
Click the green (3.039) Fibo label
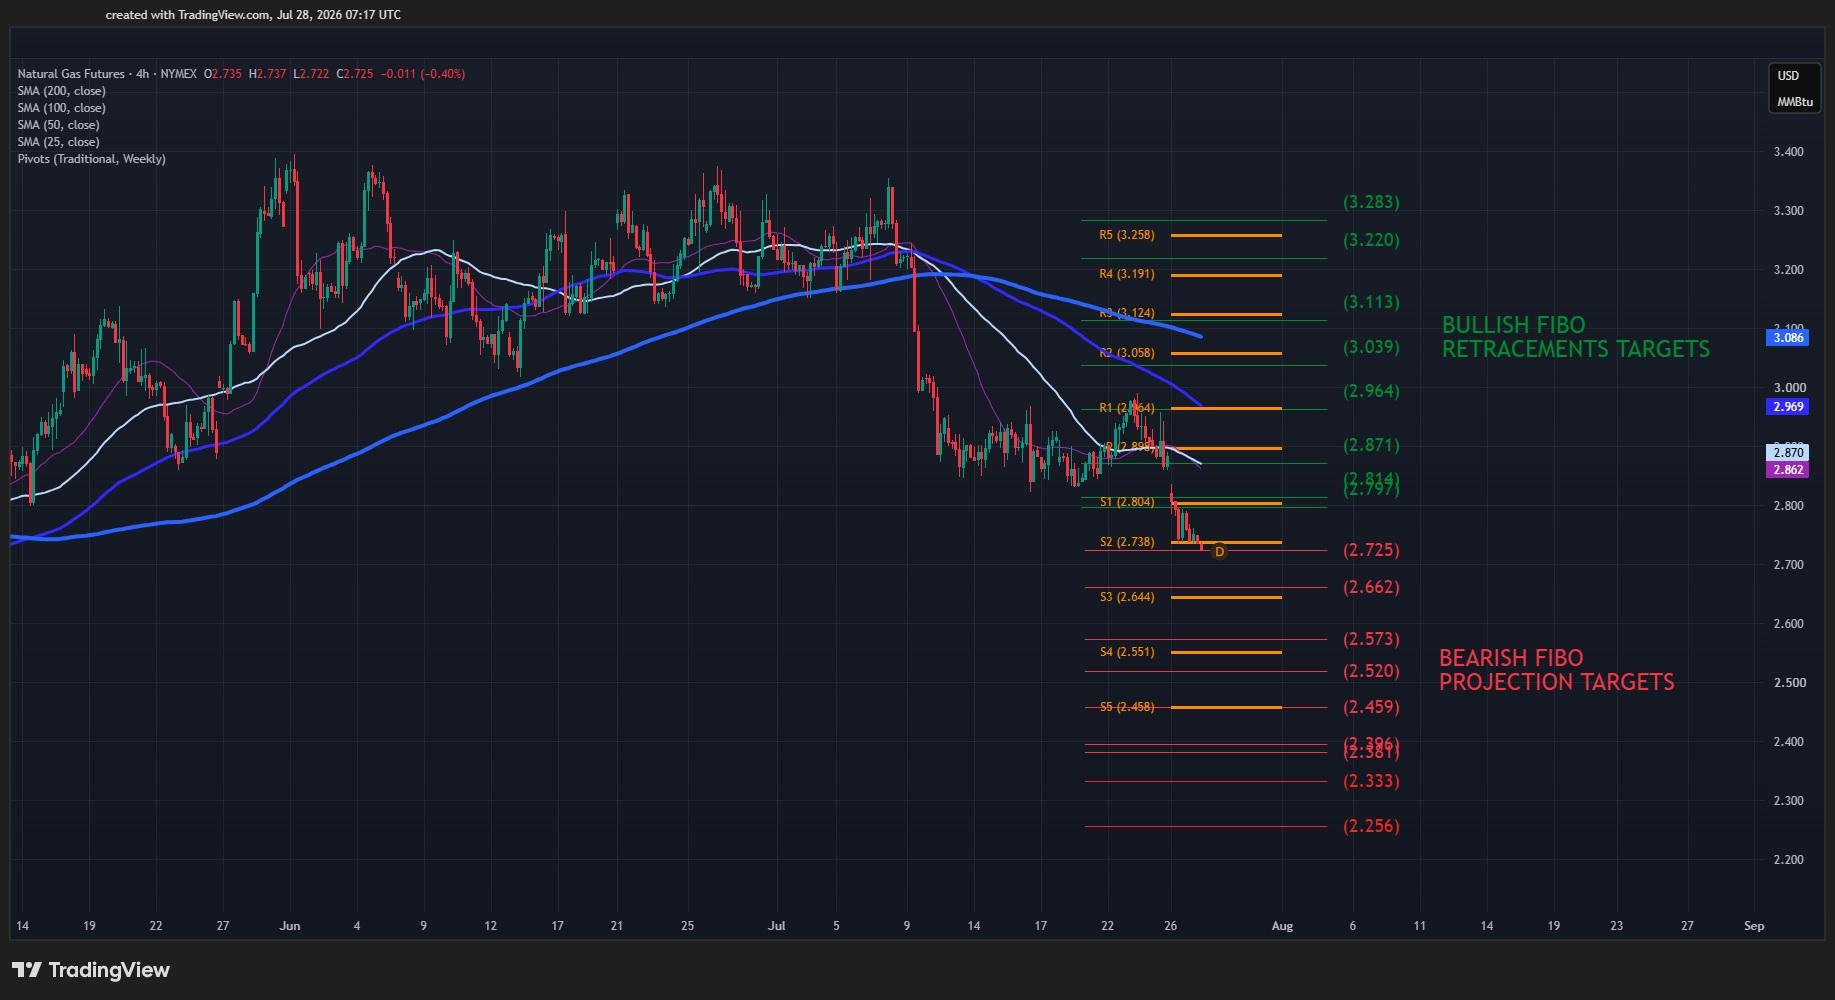pos(1371,347)
